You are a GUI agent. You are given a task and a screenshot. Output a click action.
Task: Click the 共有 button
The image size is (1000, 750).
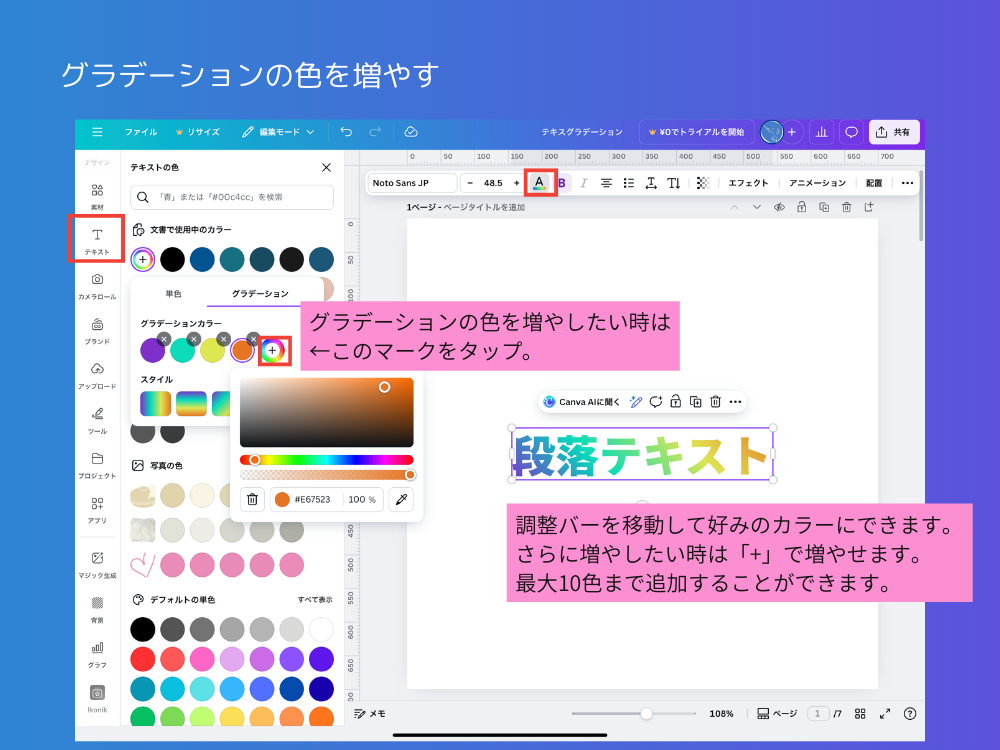893,131
